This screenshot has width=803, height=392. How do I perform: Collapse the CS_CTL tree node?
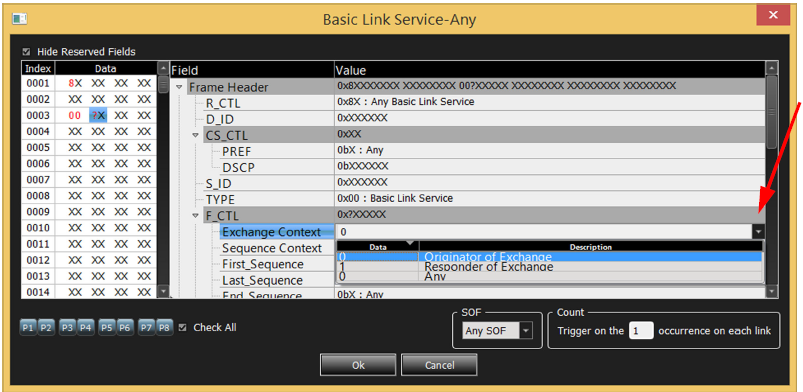tap(195, 136)
